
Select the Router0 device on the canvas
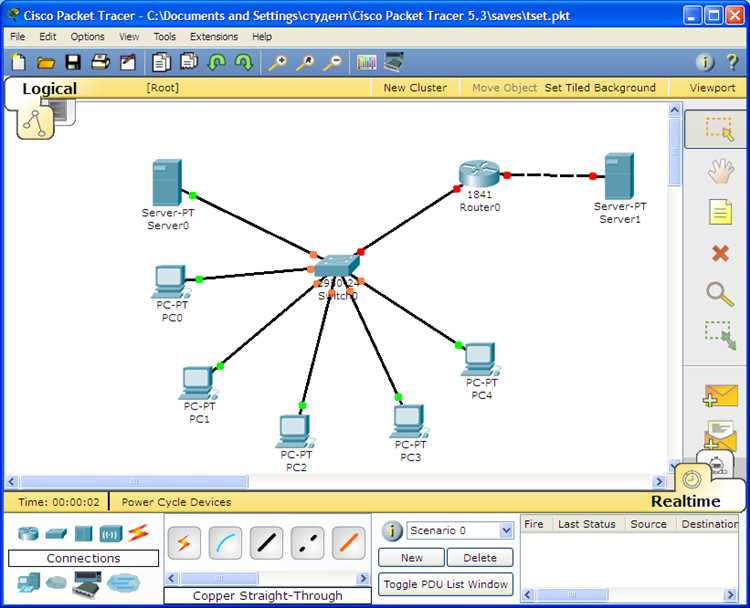(x=479, y=173)
